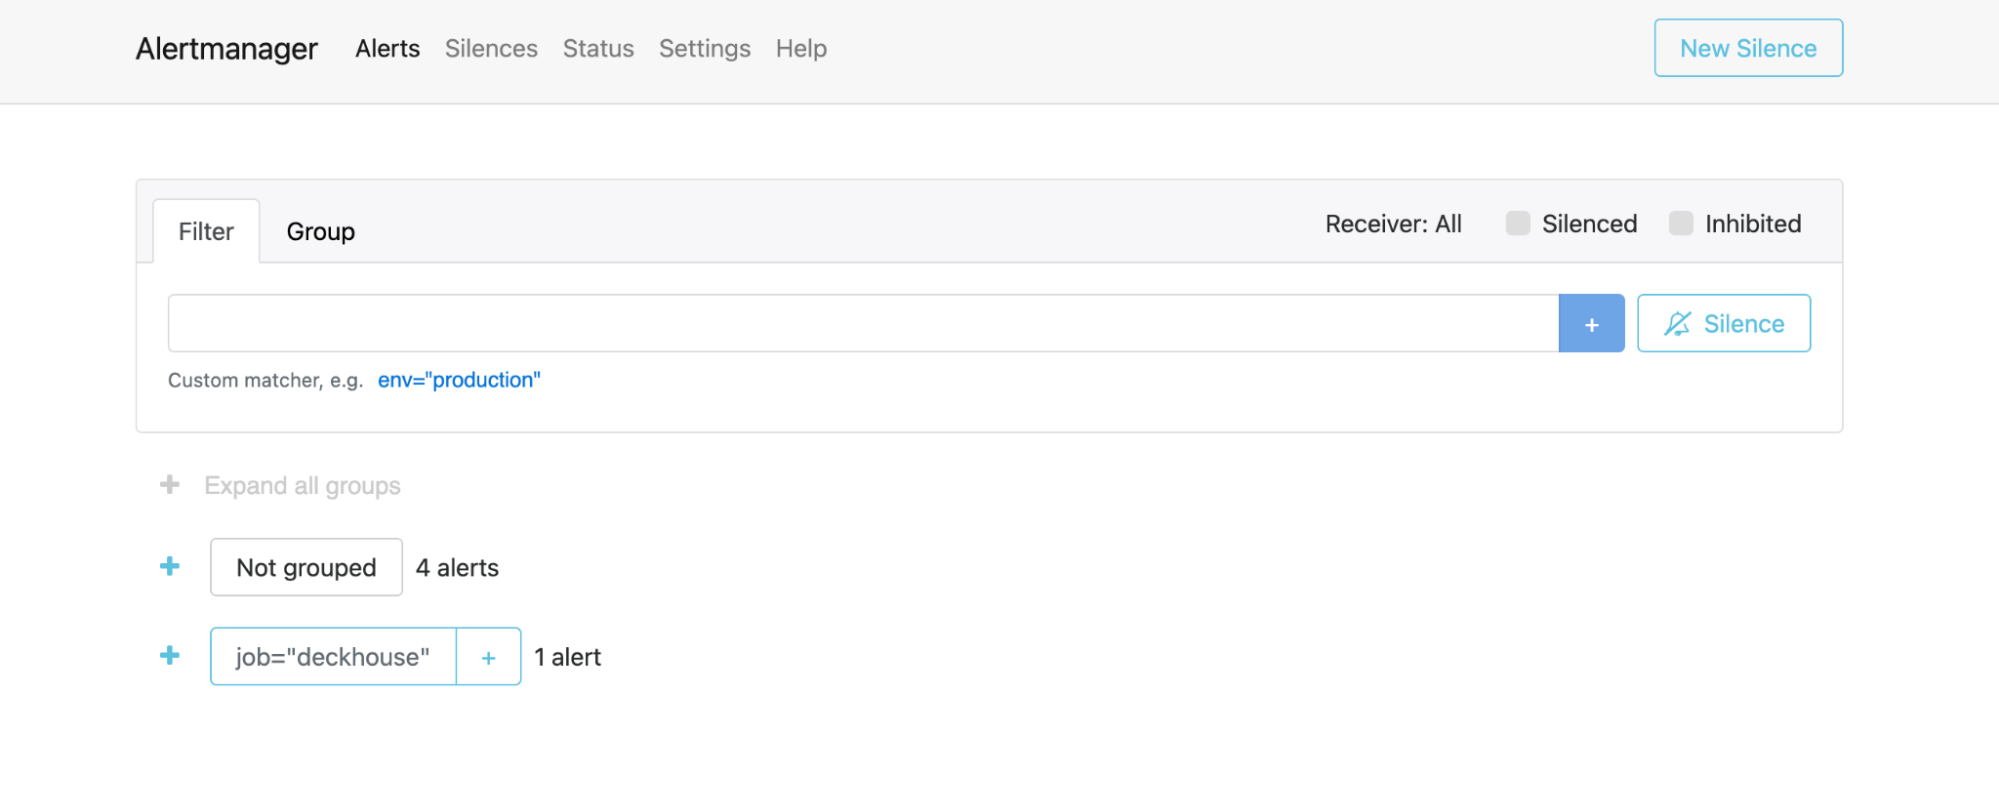The image size is (1999, 804).
Task: Open the Status page
Action: [x=598, y=48]
